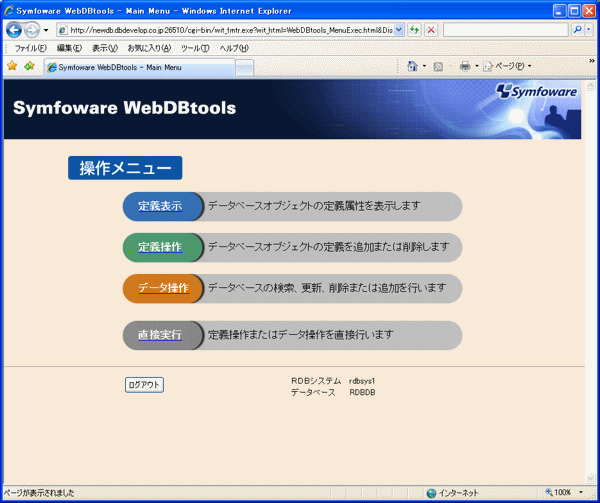Click the Print icon

coord(465,67)
